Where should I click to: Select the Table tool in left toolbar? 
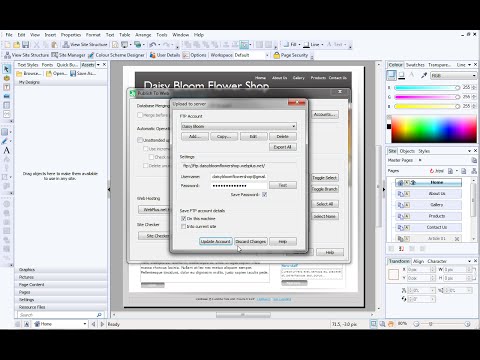[x=6, y=105]
